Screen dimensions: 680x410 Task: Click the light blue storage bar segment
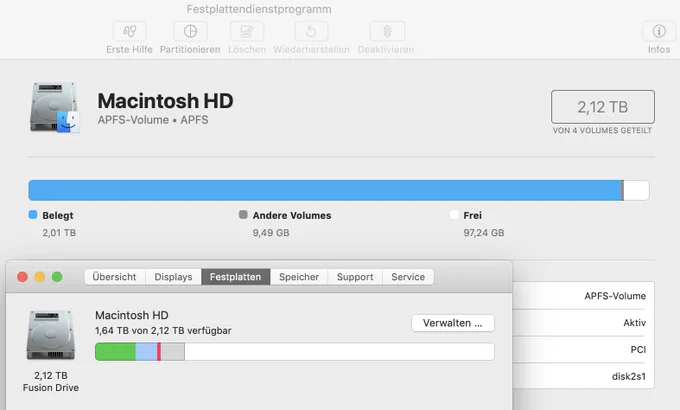coord(147,351)
